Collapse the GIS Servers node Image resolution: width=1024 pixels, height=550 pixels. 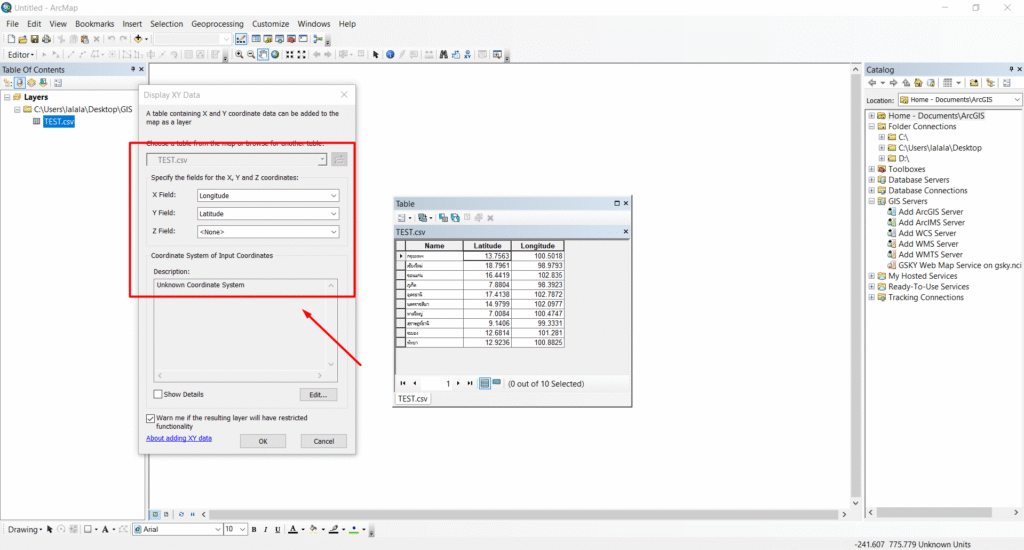tap(871, 201)
